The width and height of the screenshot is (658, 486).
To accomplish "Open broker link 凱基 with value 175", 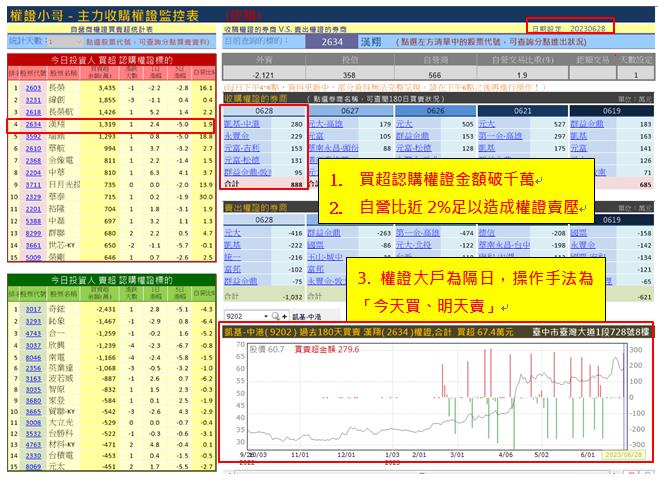I will pyautogui.click(x=487, y=148).
